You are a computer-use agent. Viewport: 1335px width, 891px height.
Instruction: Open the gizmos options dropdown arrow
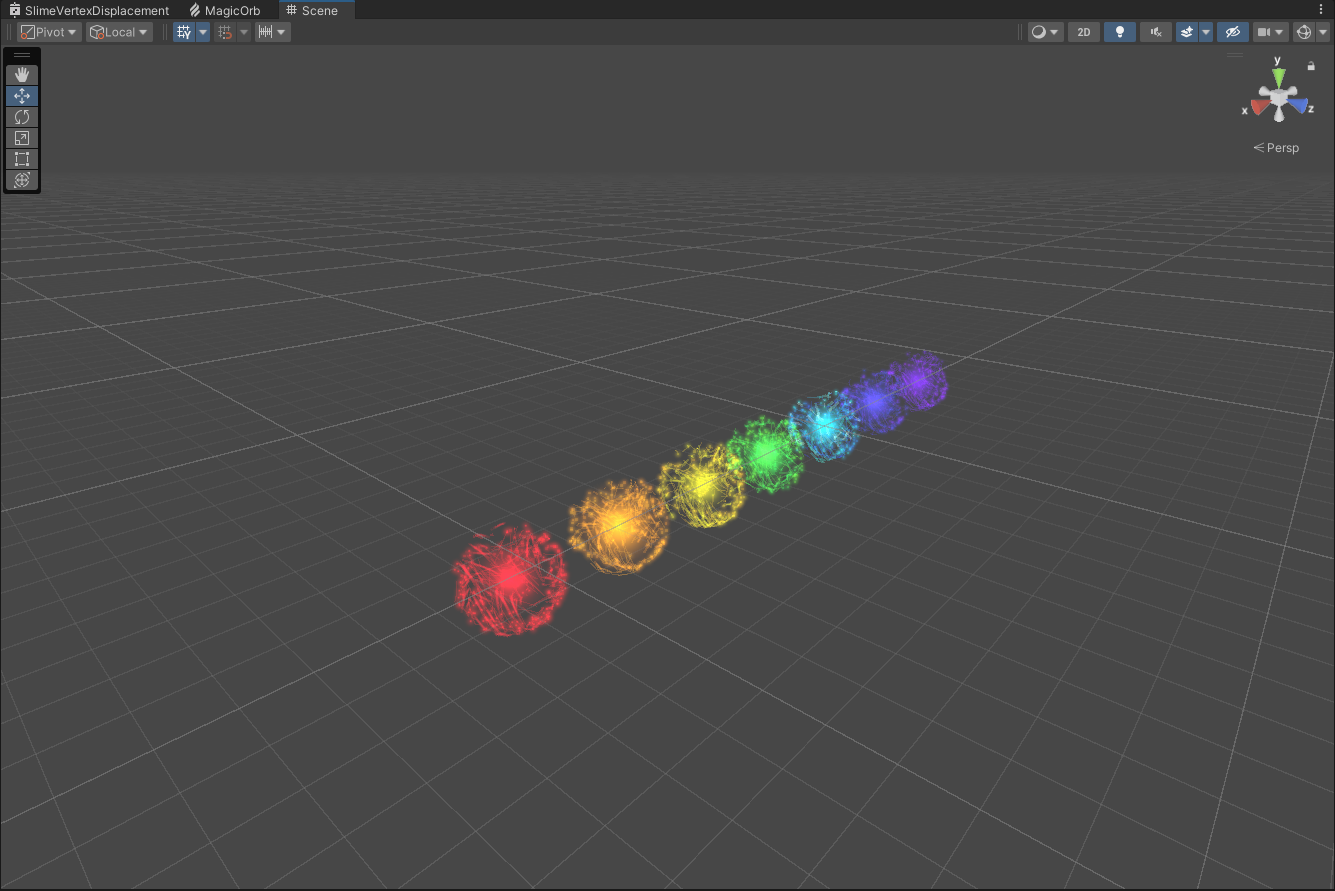tap(1323, 32)
